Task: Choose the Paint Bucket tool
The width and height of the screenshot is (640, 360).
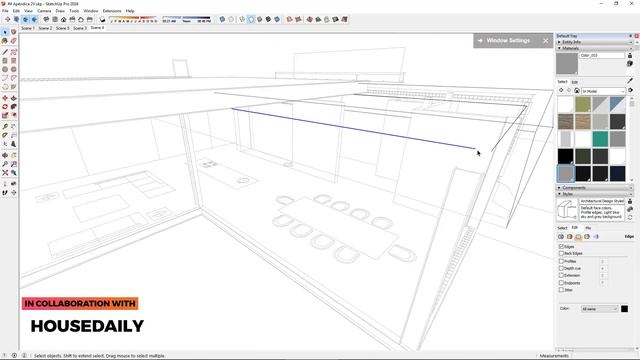Action: [5, 41]
